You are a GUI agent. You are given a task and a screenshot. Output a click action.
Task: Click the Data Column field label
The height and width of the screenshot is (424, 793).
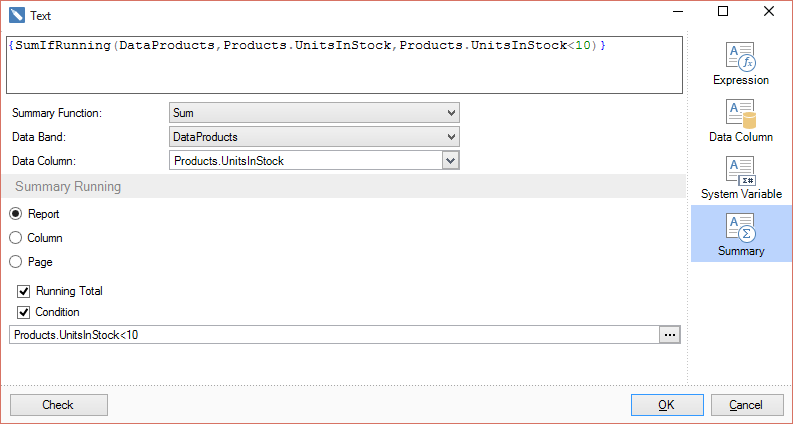click(44, 161)
